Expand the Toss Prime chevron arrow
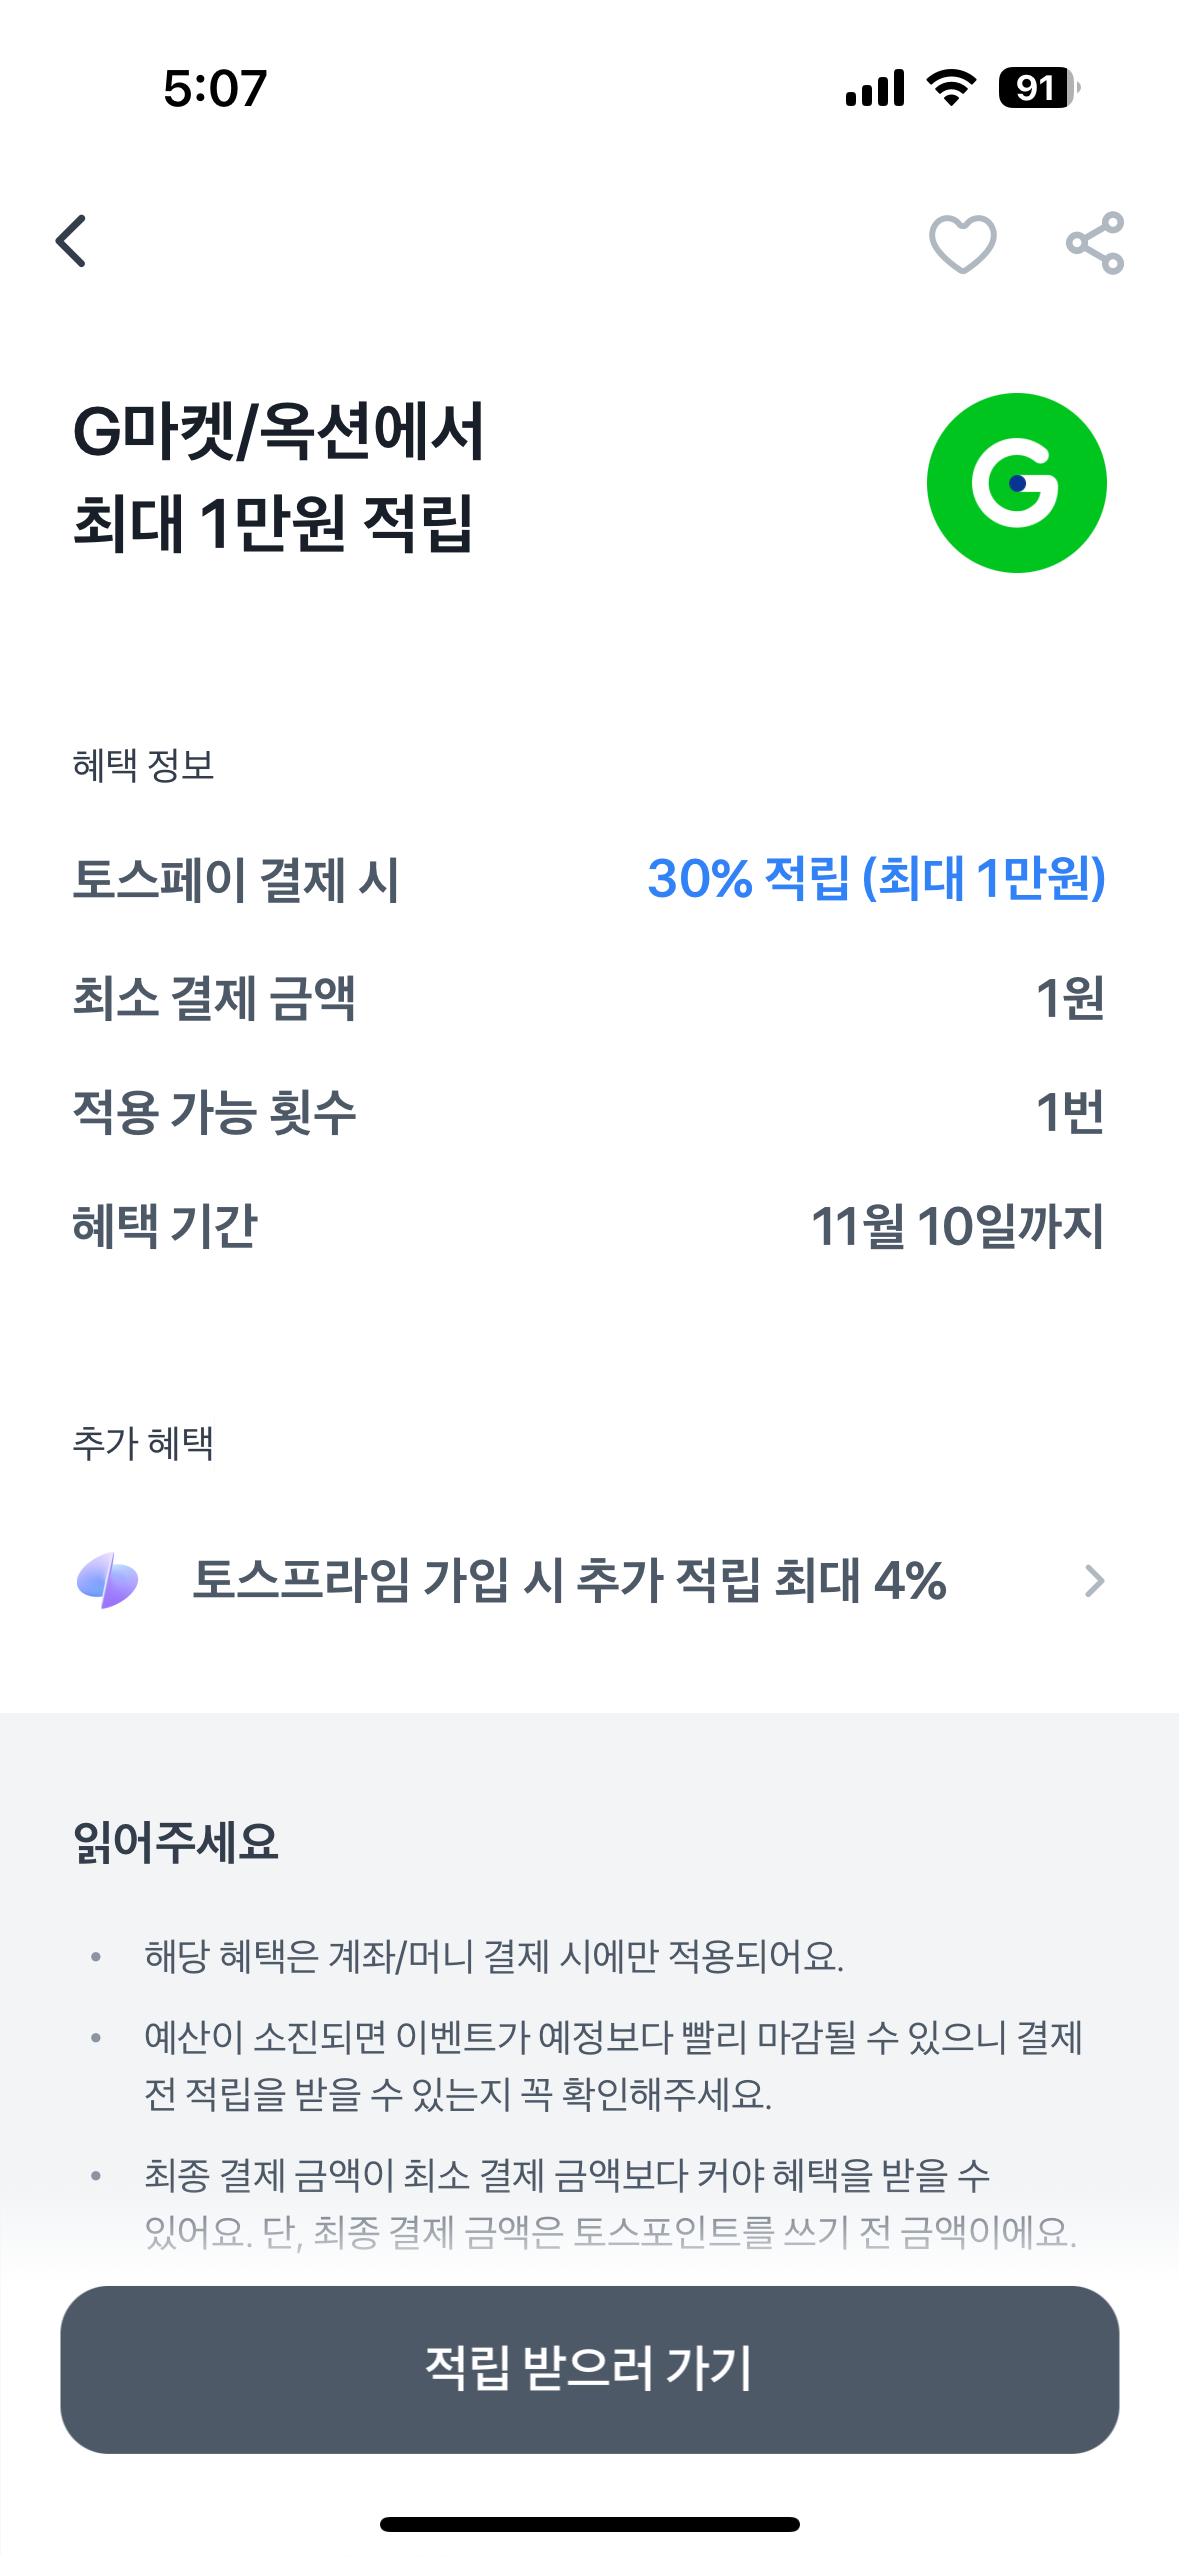The height and width of the screenshot is (2556, 1179). coord(1094,1581)
